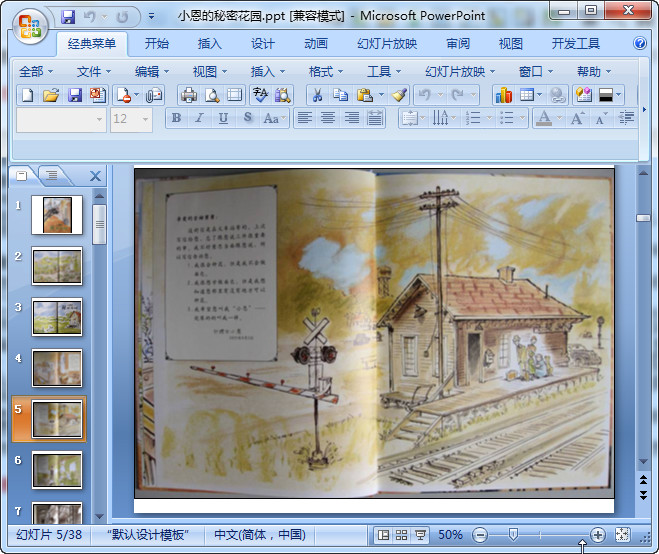Increase font size with the larger A

[x=577, y=118]
